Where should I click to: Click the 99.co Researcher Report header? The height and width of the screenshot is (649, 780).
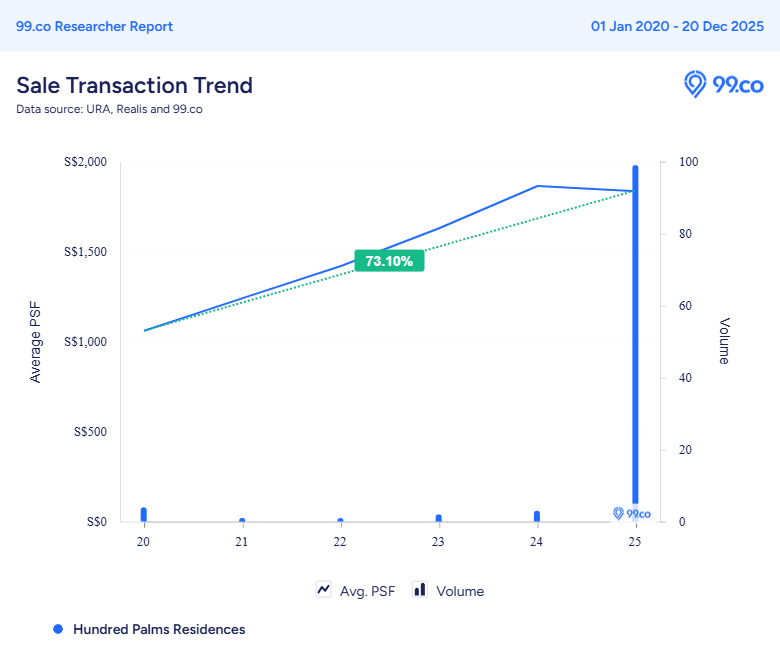95,26
